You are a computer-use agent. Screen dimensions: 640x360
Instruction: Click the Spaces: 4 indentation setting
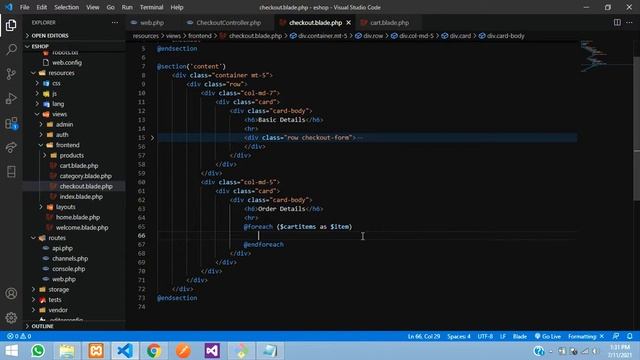coord(459,336)
